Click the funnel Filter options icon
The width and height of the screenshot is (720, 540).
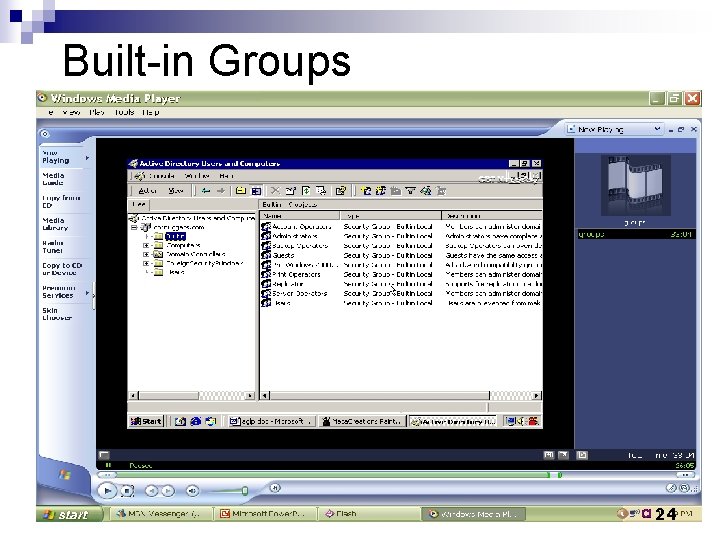(411, 191)
